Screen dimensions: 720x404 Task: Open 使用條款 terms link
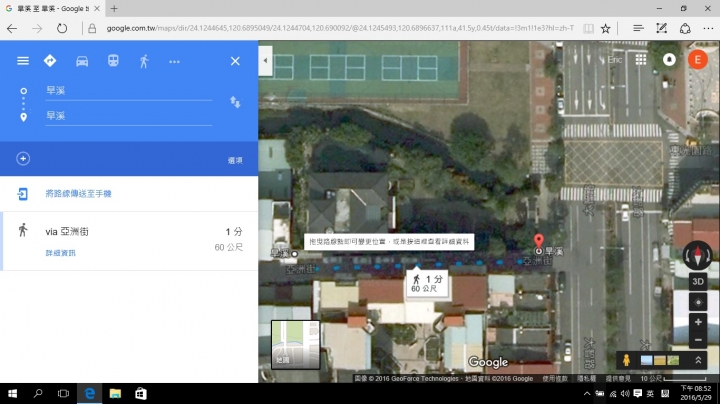click(555, 379)
